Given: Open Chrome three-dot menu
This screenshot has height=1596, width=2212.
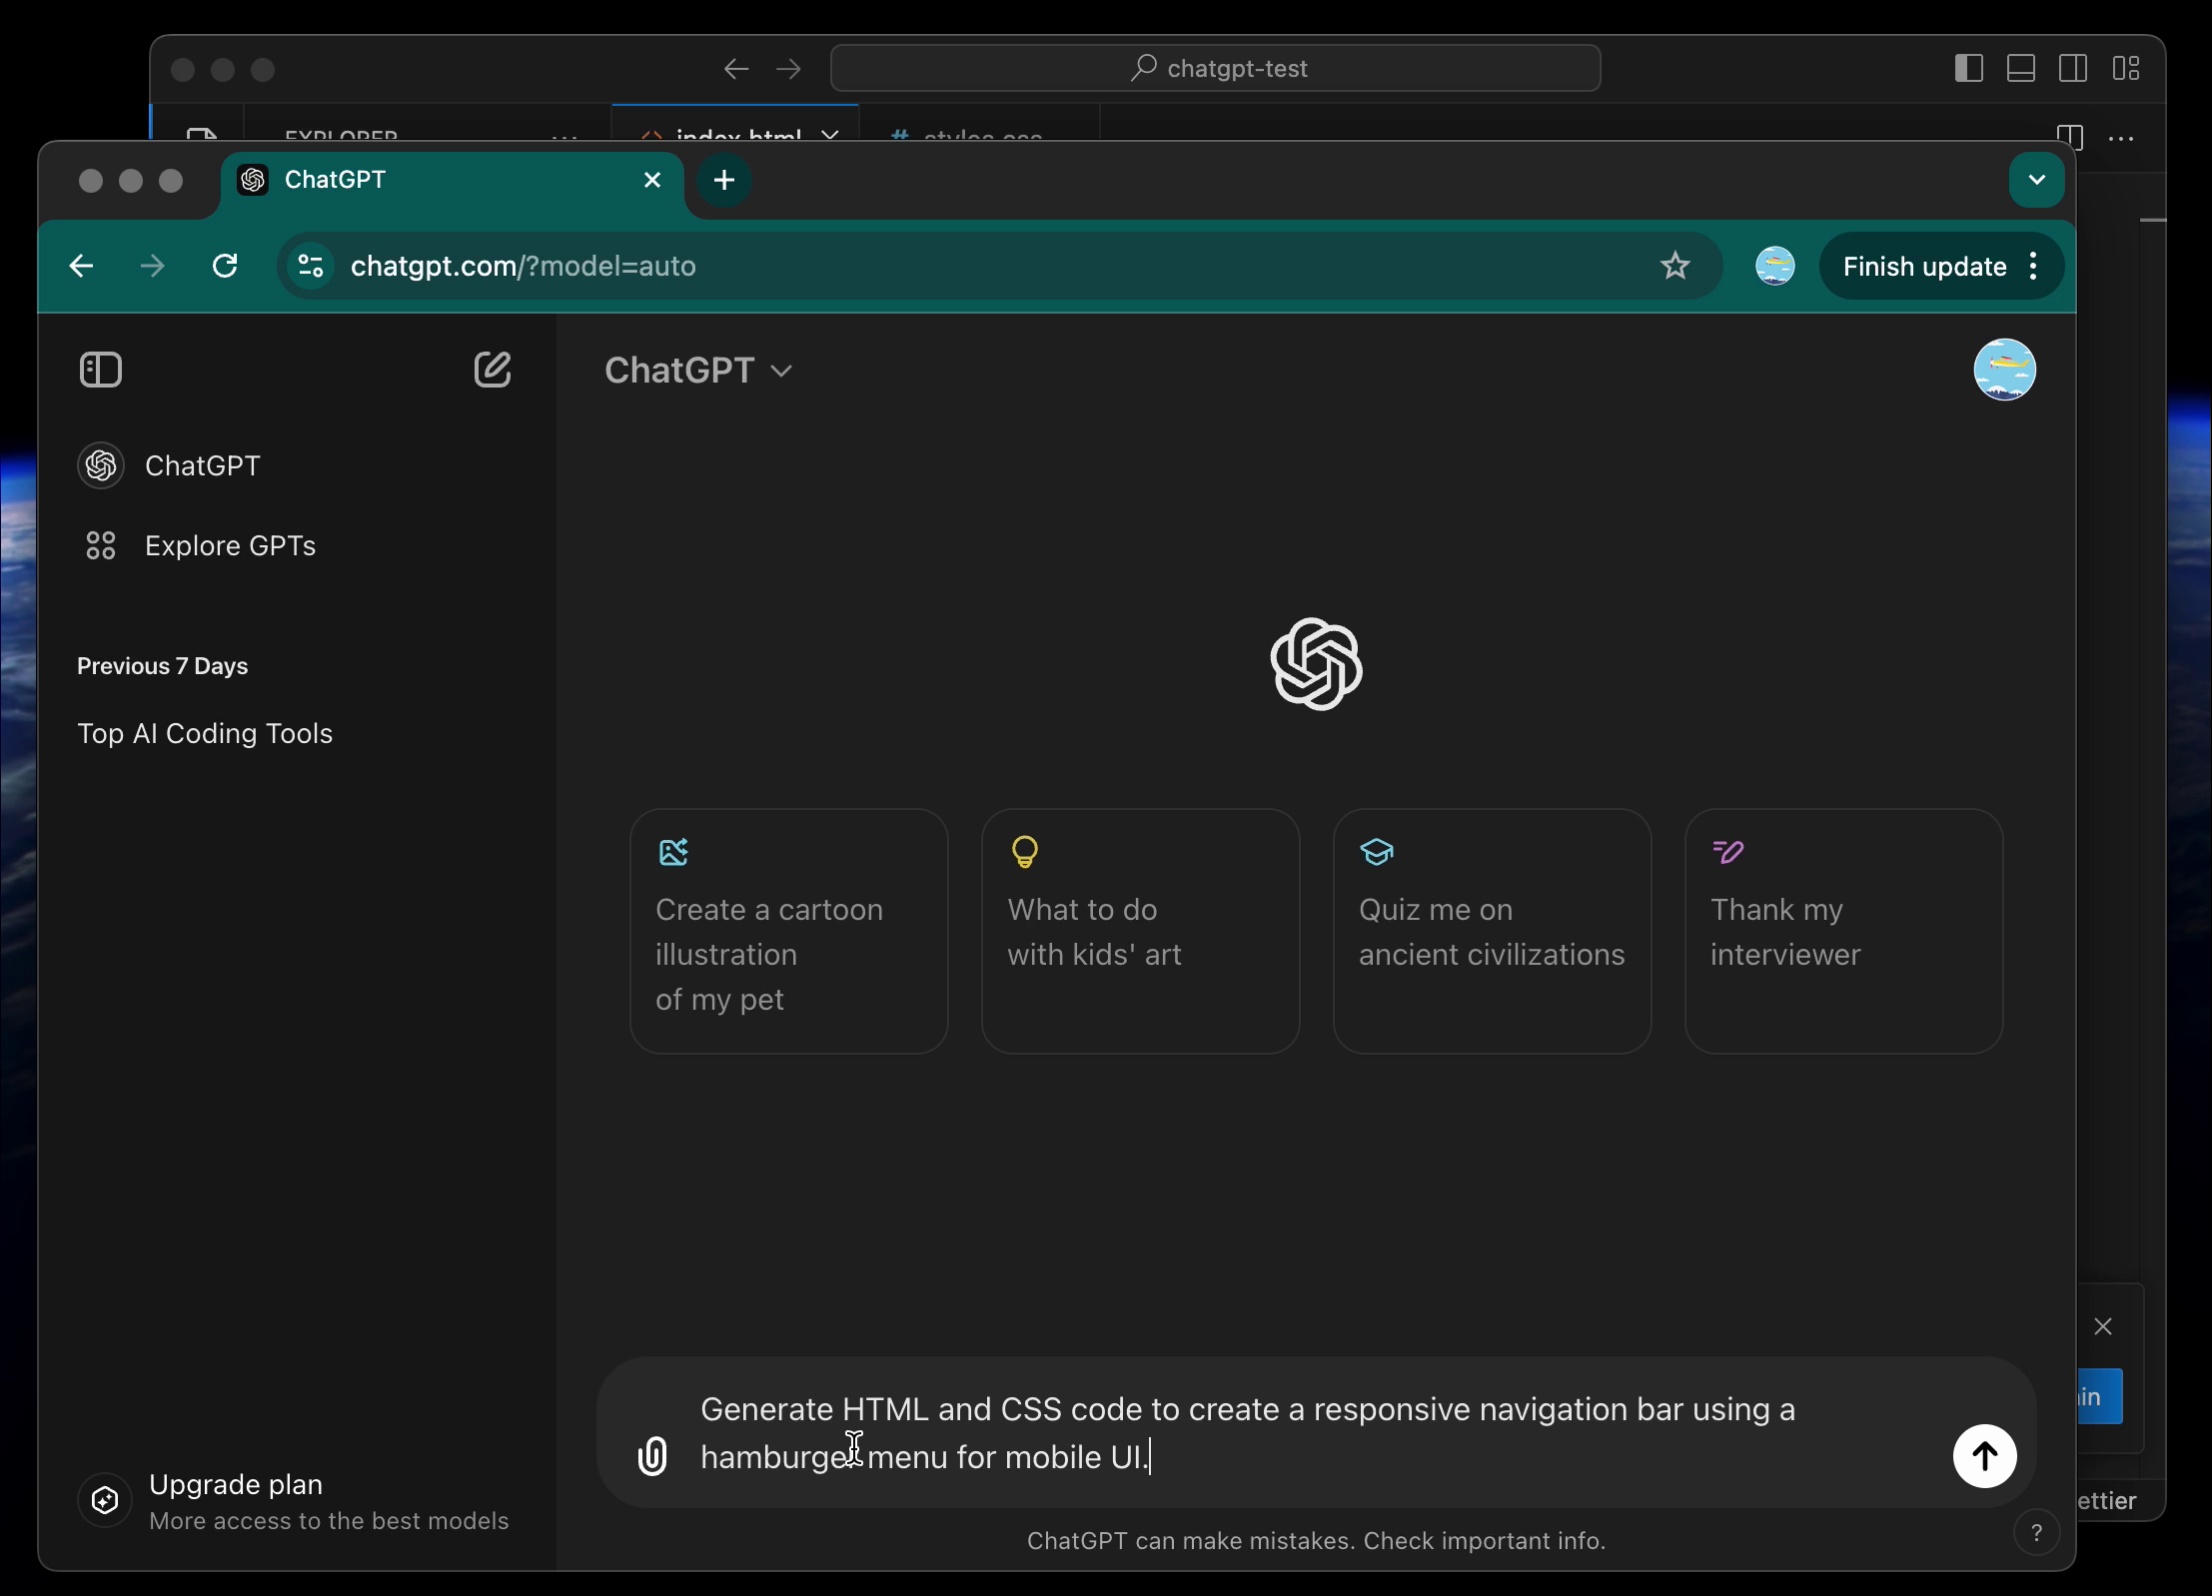Looking at the screenshot, I should pos(2033,266).
